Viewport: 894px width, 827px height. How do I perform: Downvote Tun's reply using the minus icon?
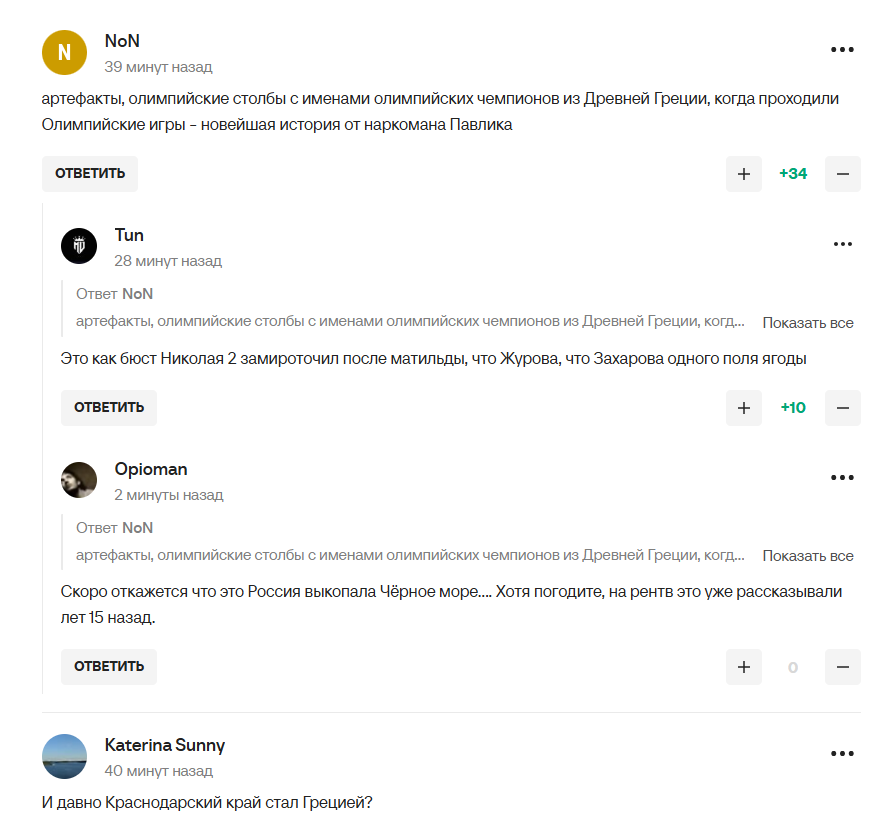coord(843,407)
